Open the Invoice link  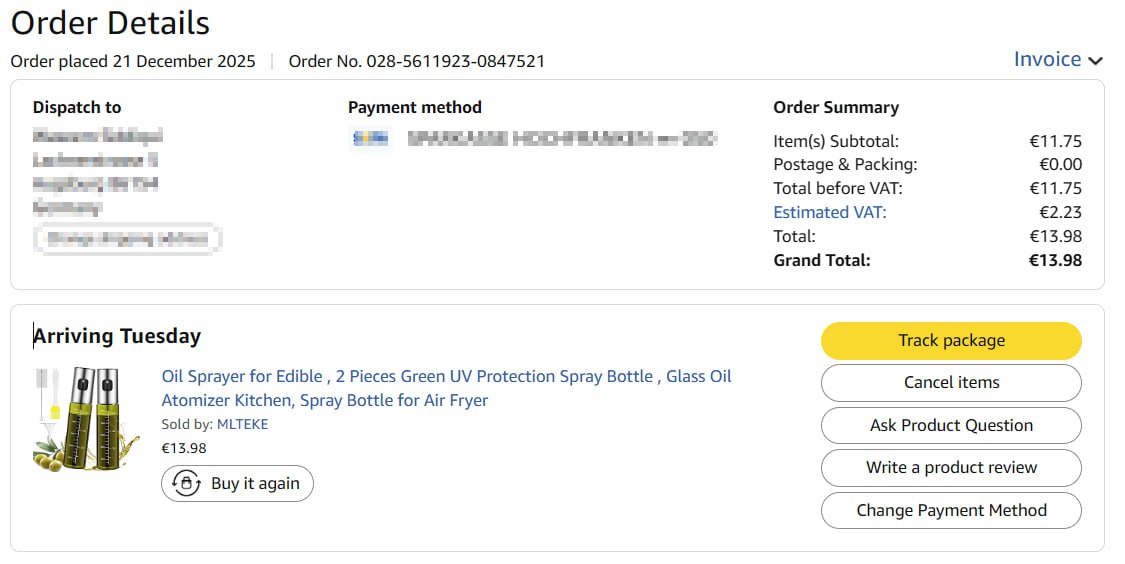(x=1047, y=60)
